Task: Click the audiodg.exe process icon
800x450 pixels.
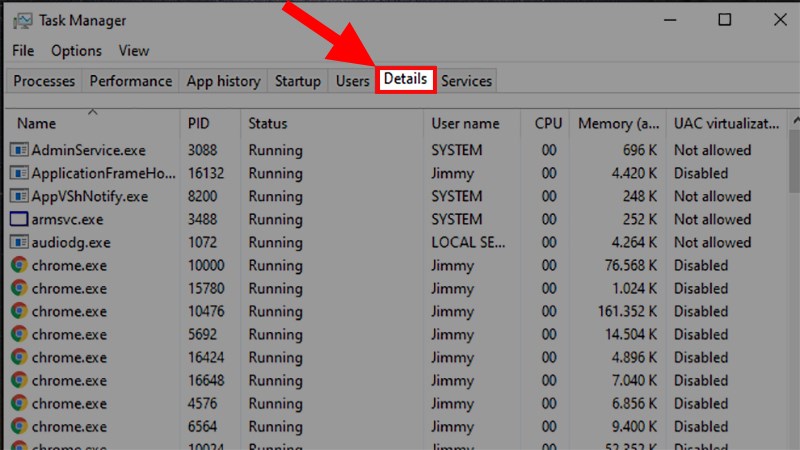Action: tap(19, 242)
